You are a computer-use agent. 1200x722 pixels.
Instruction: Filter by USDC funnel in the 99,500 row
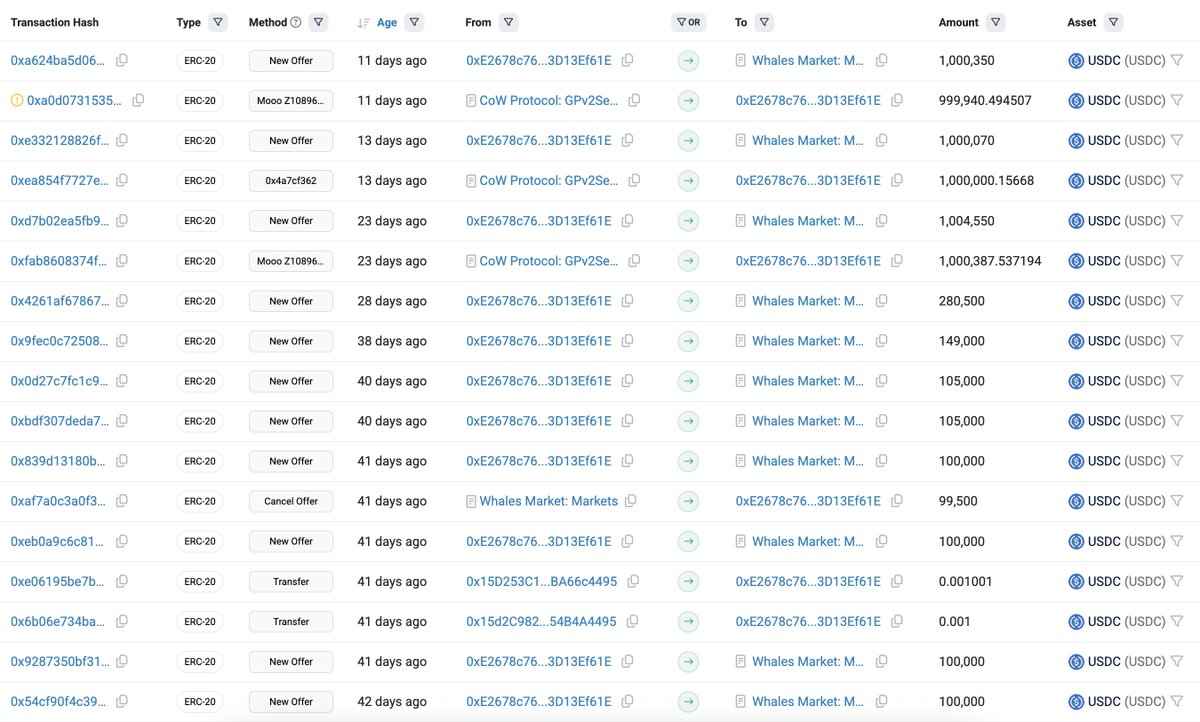point(1176,501)
